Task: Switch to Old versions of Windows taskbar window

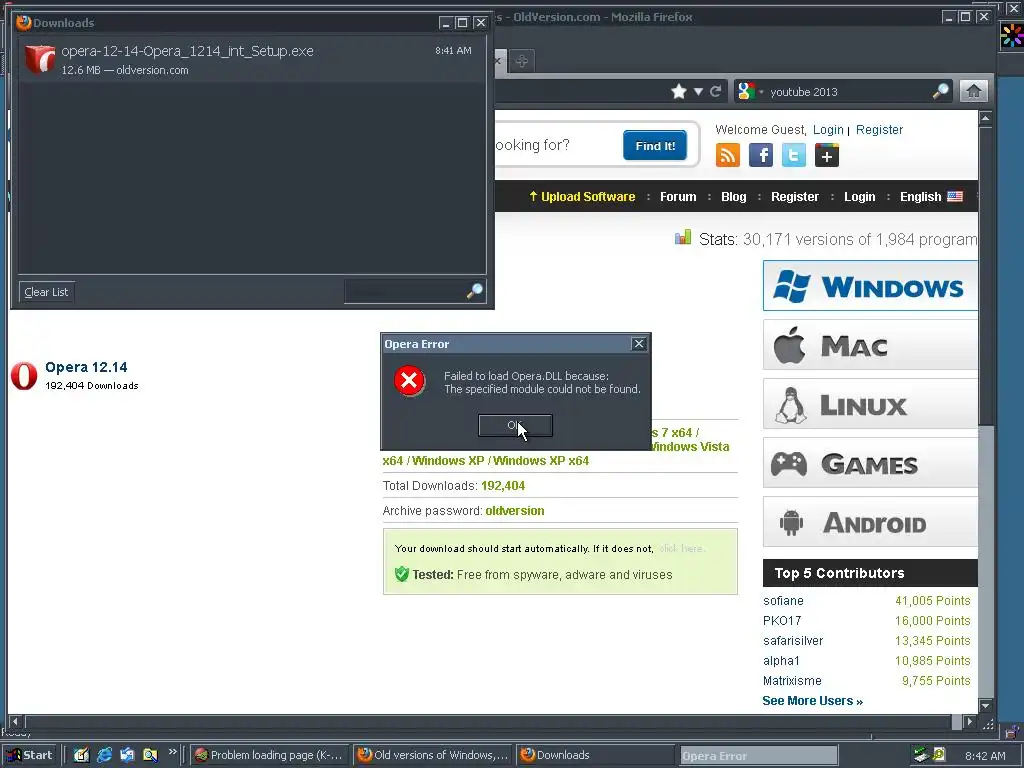Action: (434, 755)
